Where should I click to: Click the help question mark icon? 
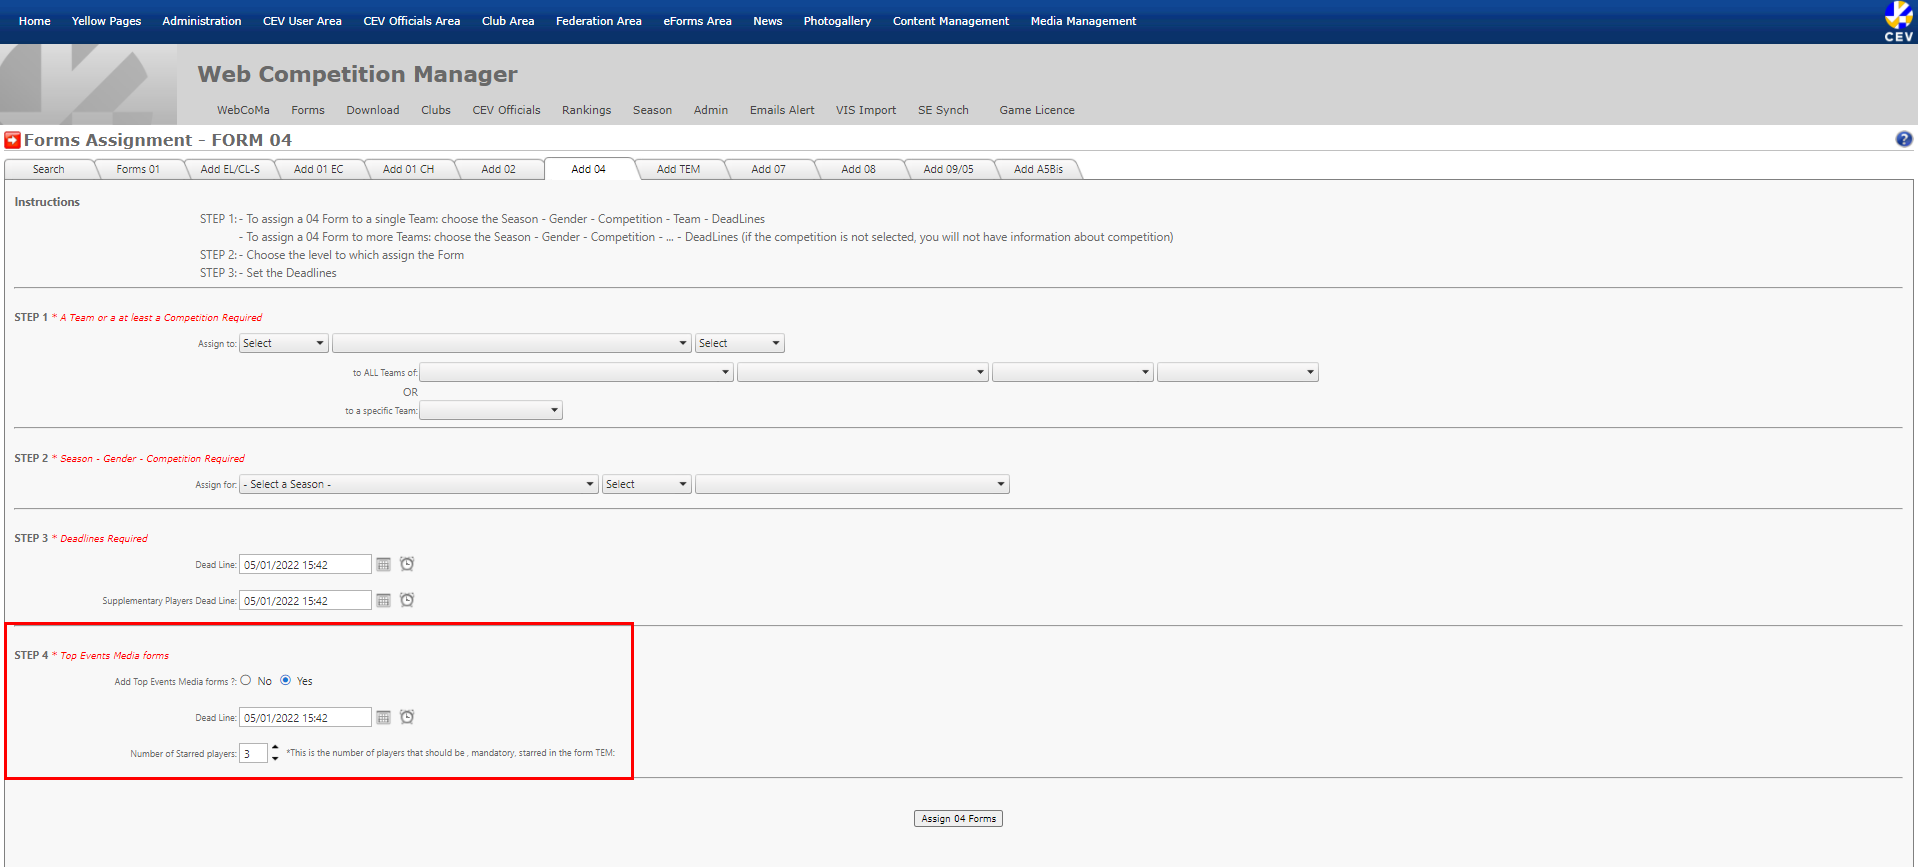click(1904, 139)
